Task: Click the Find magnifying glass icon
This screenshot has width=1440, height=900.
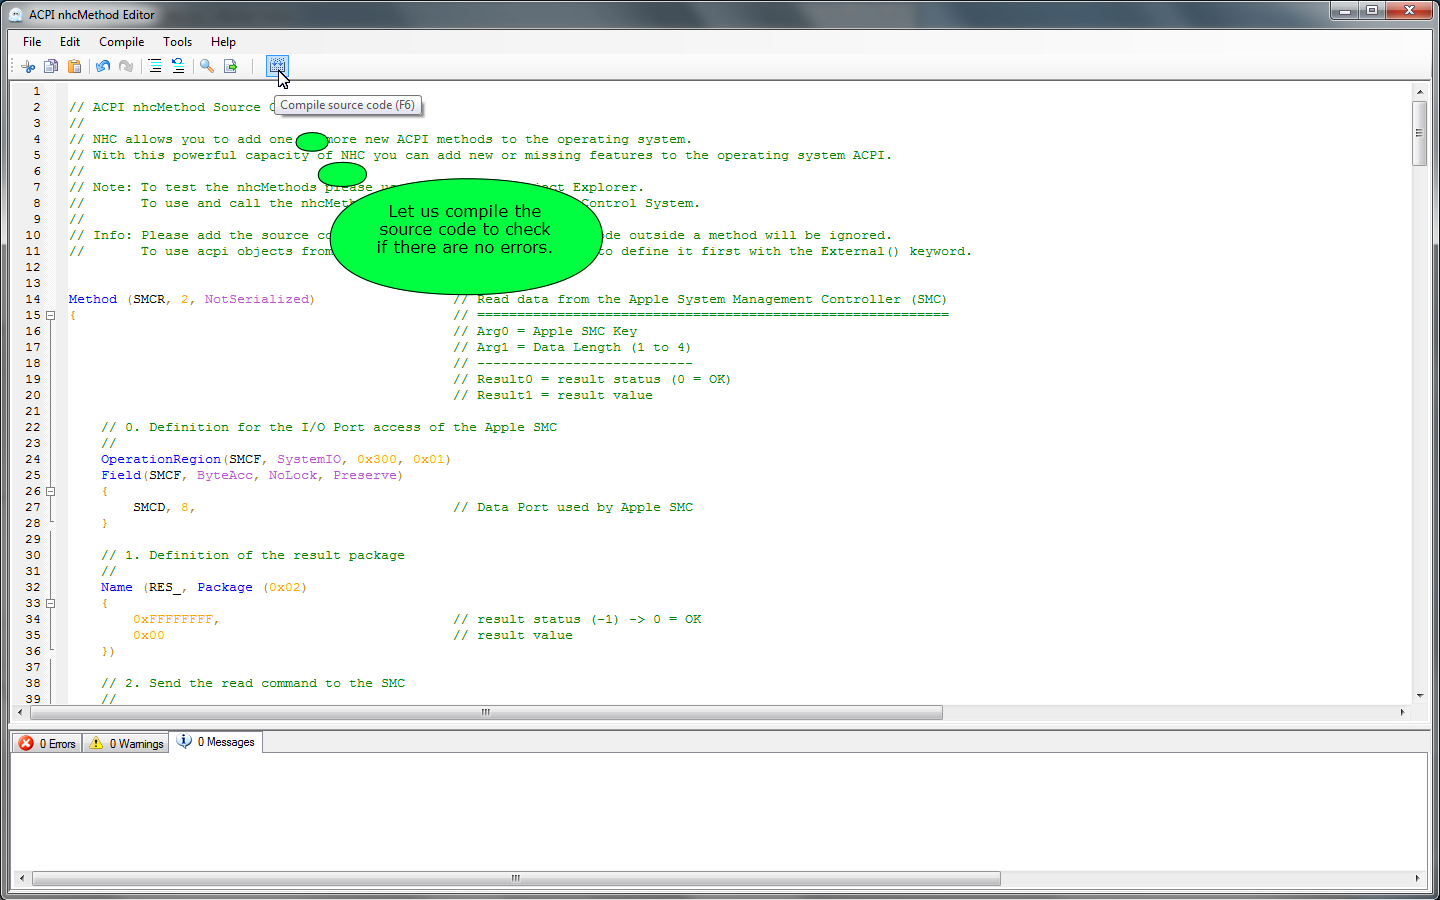Action: pyautogui.click(x=207, y=66)
